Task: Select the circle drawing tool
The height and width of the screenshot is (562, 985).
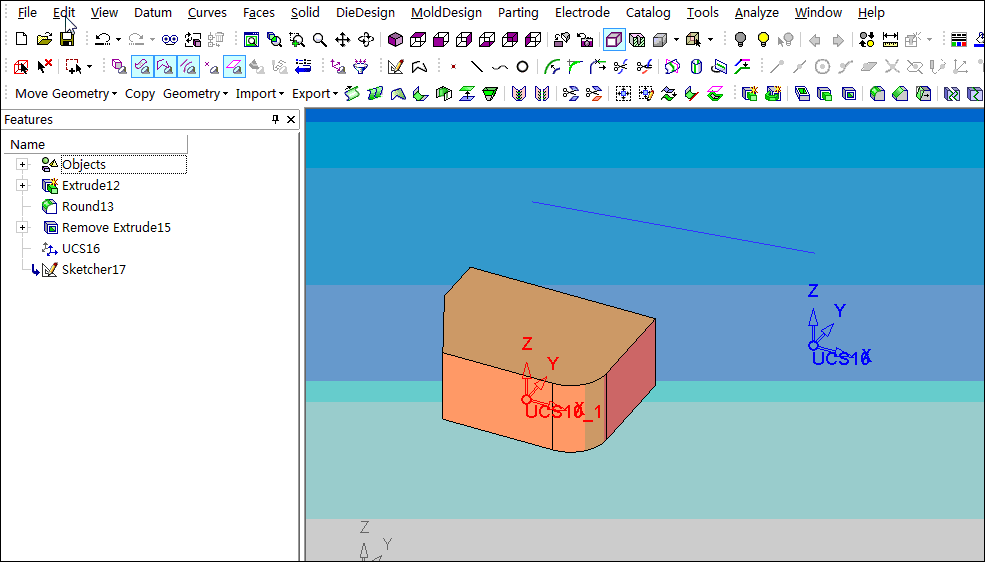Action: [x=522, y=67]
